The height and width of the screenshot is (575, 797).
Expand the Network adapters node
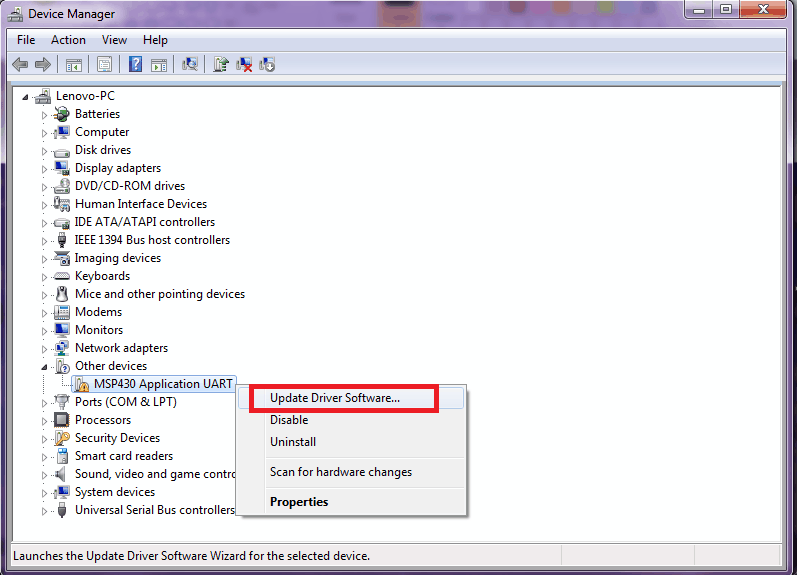[x=44, y=348]
